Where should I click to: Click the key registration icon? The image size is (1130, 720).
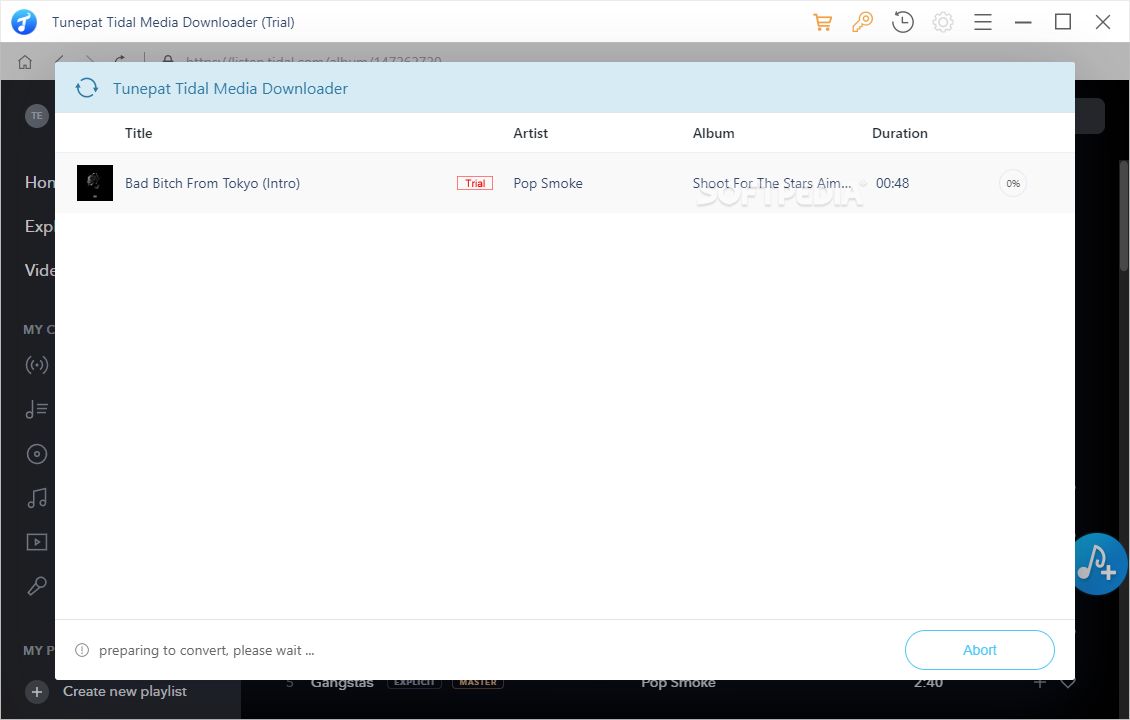(862, 22)
